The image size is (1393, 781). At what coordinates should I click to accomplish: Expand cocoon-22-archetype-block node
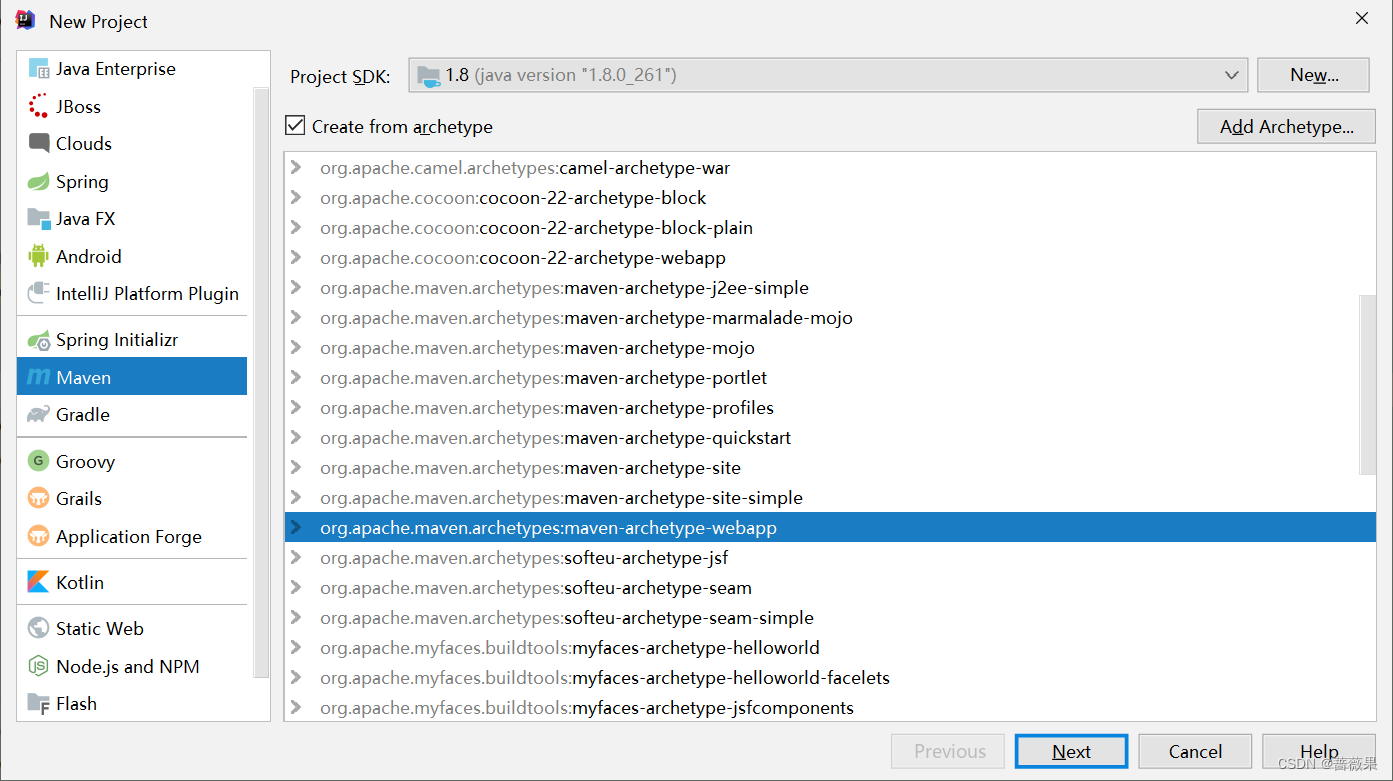click(x=296, y=198)
